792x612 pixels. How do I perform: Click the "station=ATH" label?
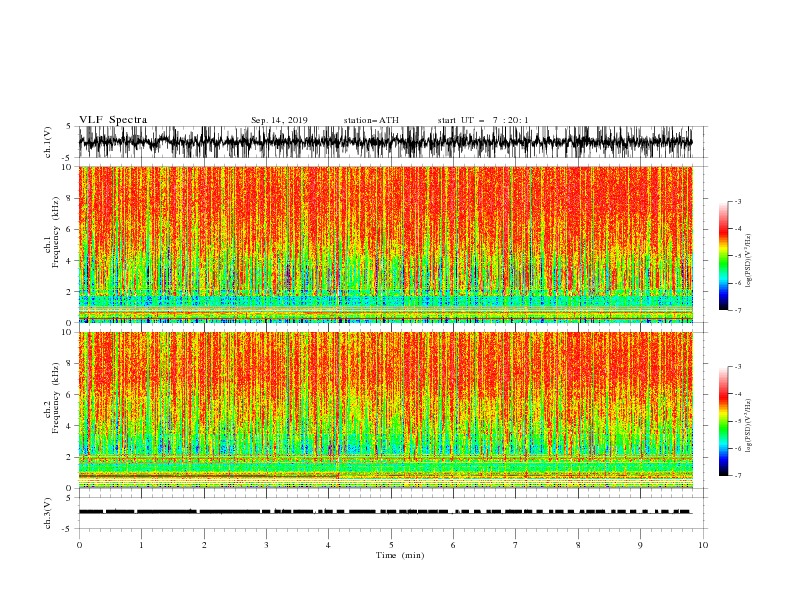(371, 120)
